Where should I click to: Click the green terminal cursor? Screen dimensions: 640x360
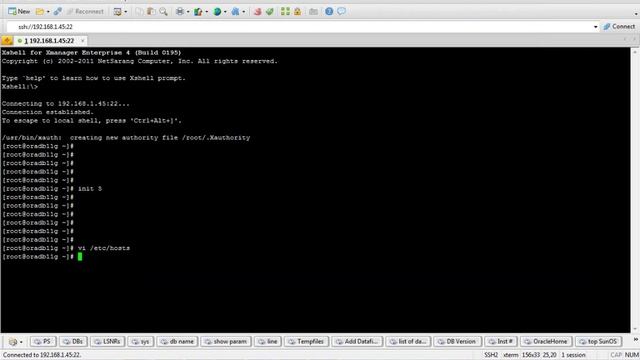click(80, 257)
